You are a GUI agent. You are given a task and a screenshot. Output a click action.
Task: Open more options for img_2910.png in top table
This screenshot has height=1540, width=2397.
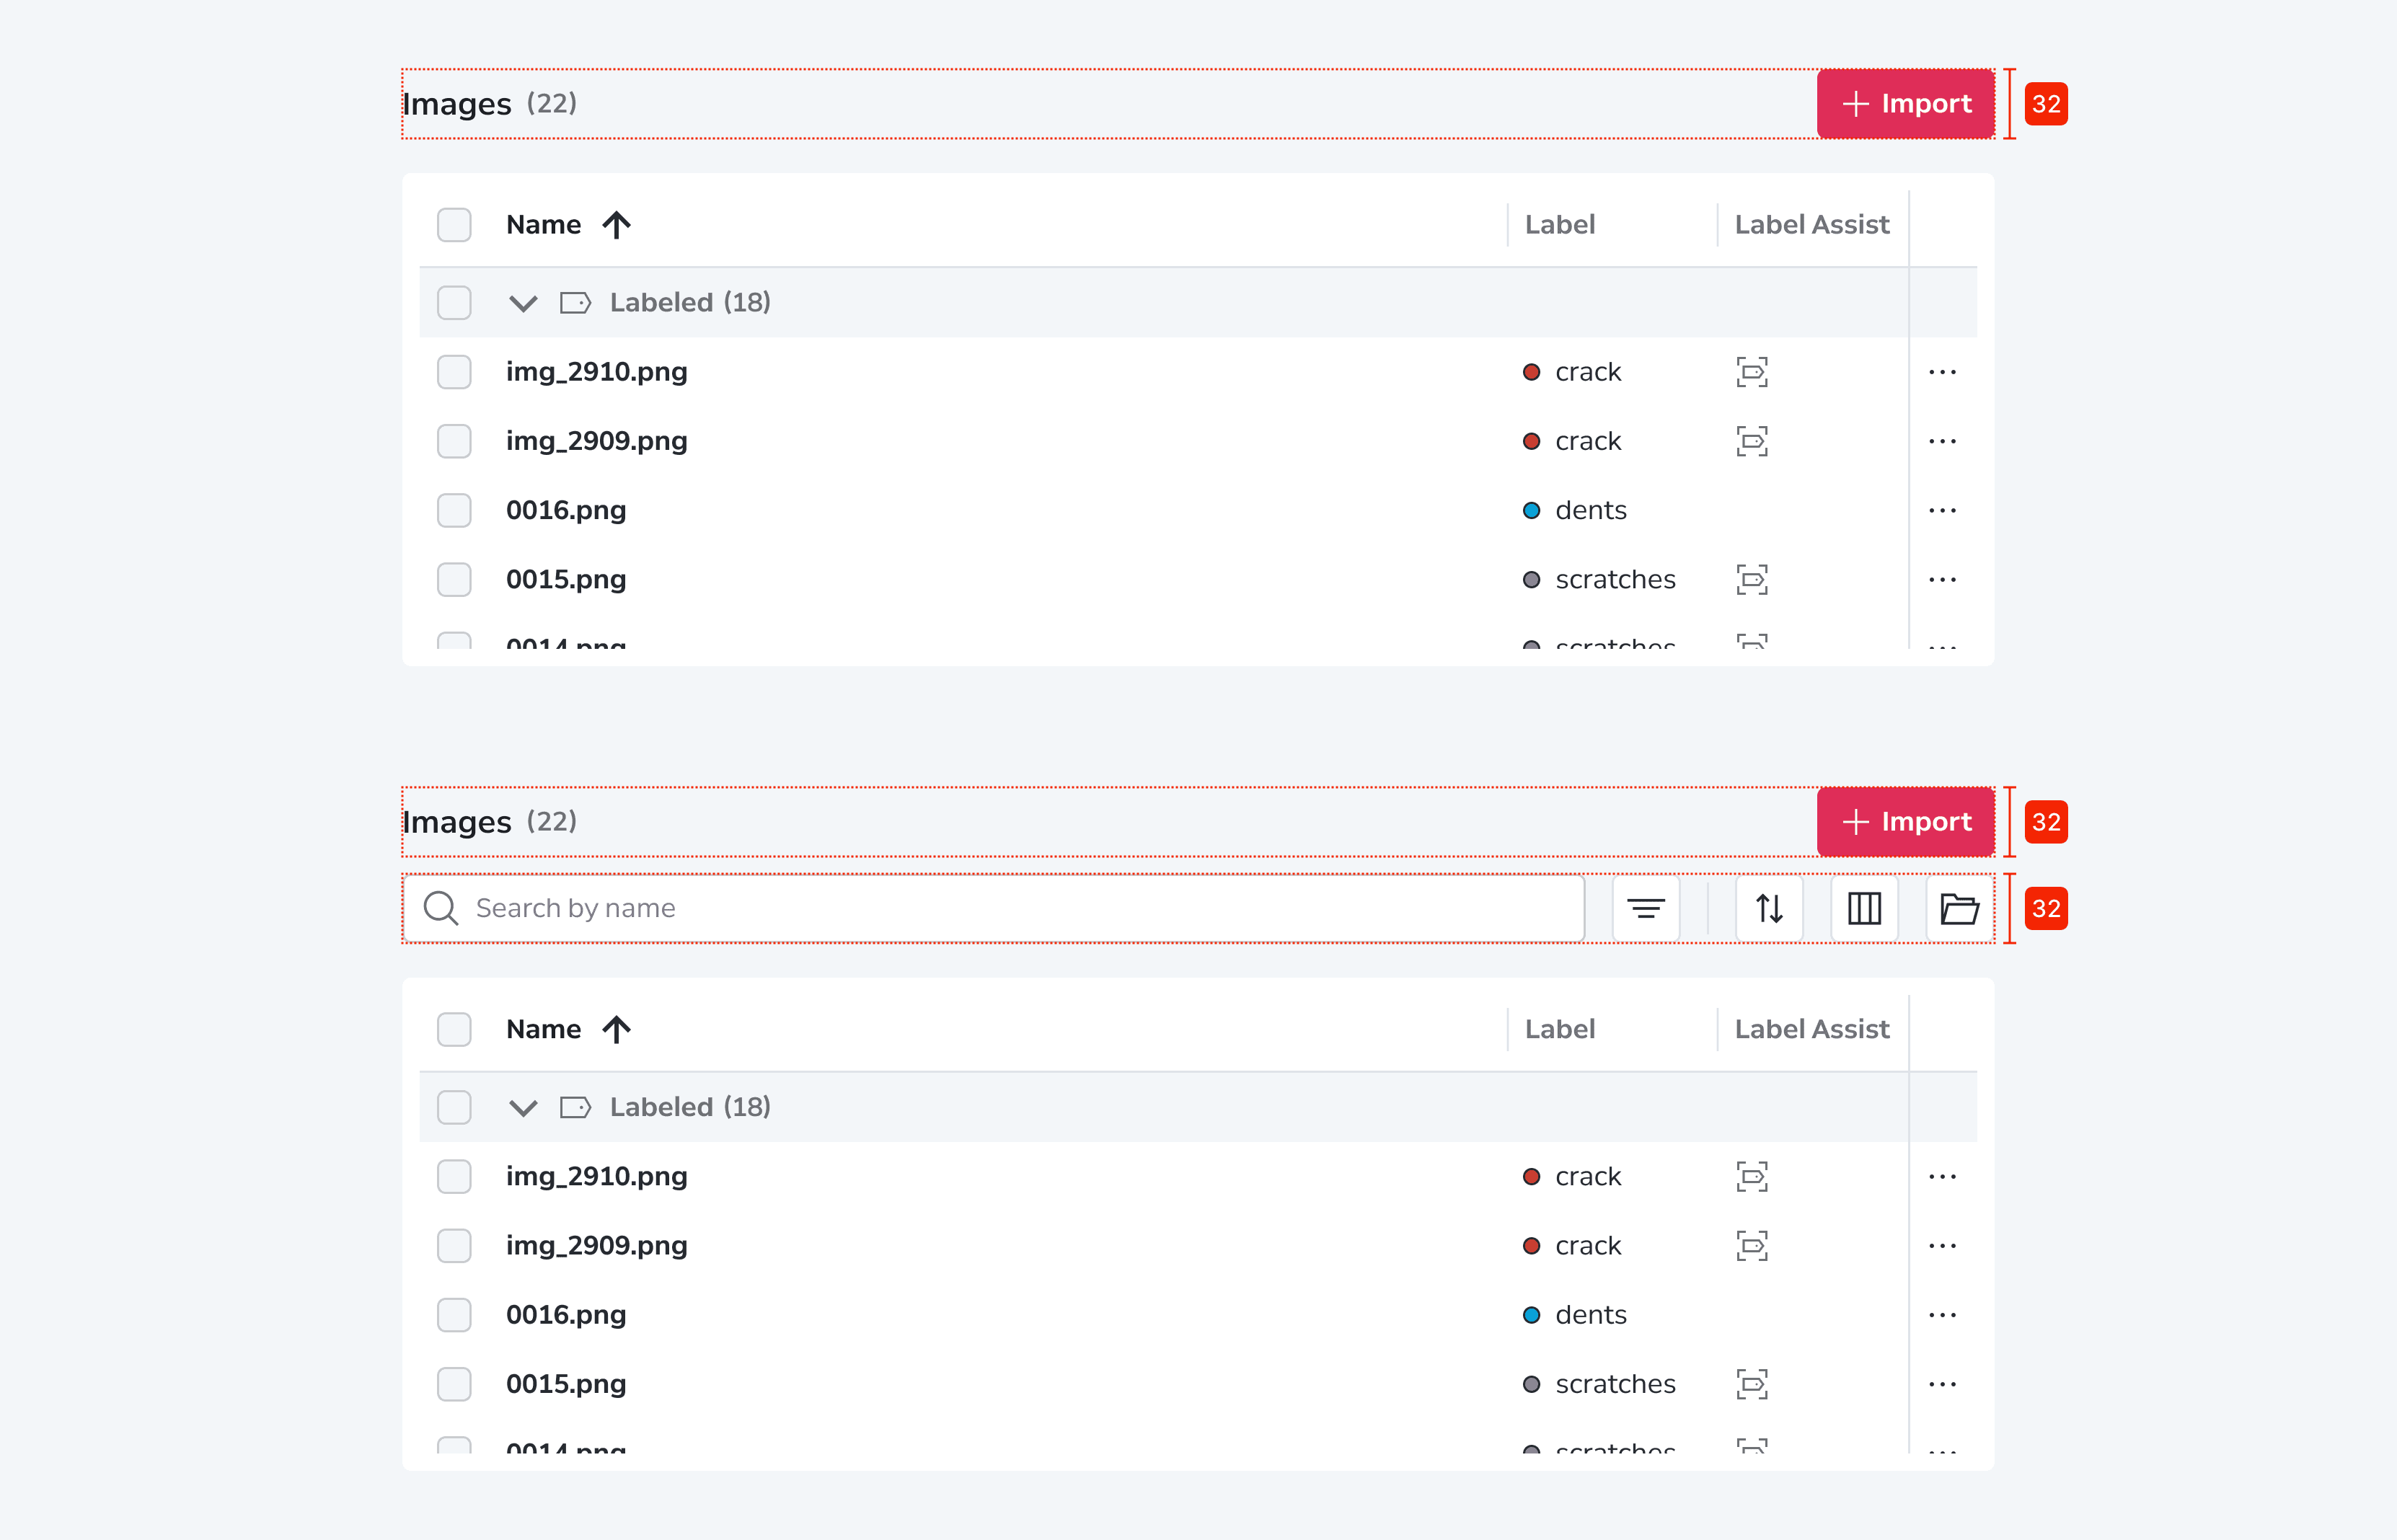(x=1942, y=372)
